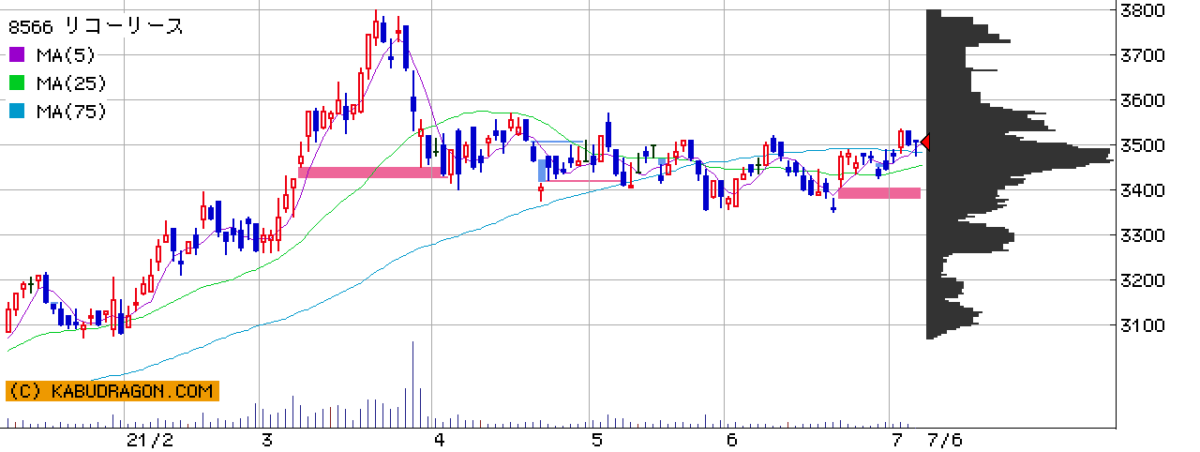Viewport: 1200px width, 452px height.
Task: Click the pink bar near 3400 by July
Action: (x=879, y=193)
